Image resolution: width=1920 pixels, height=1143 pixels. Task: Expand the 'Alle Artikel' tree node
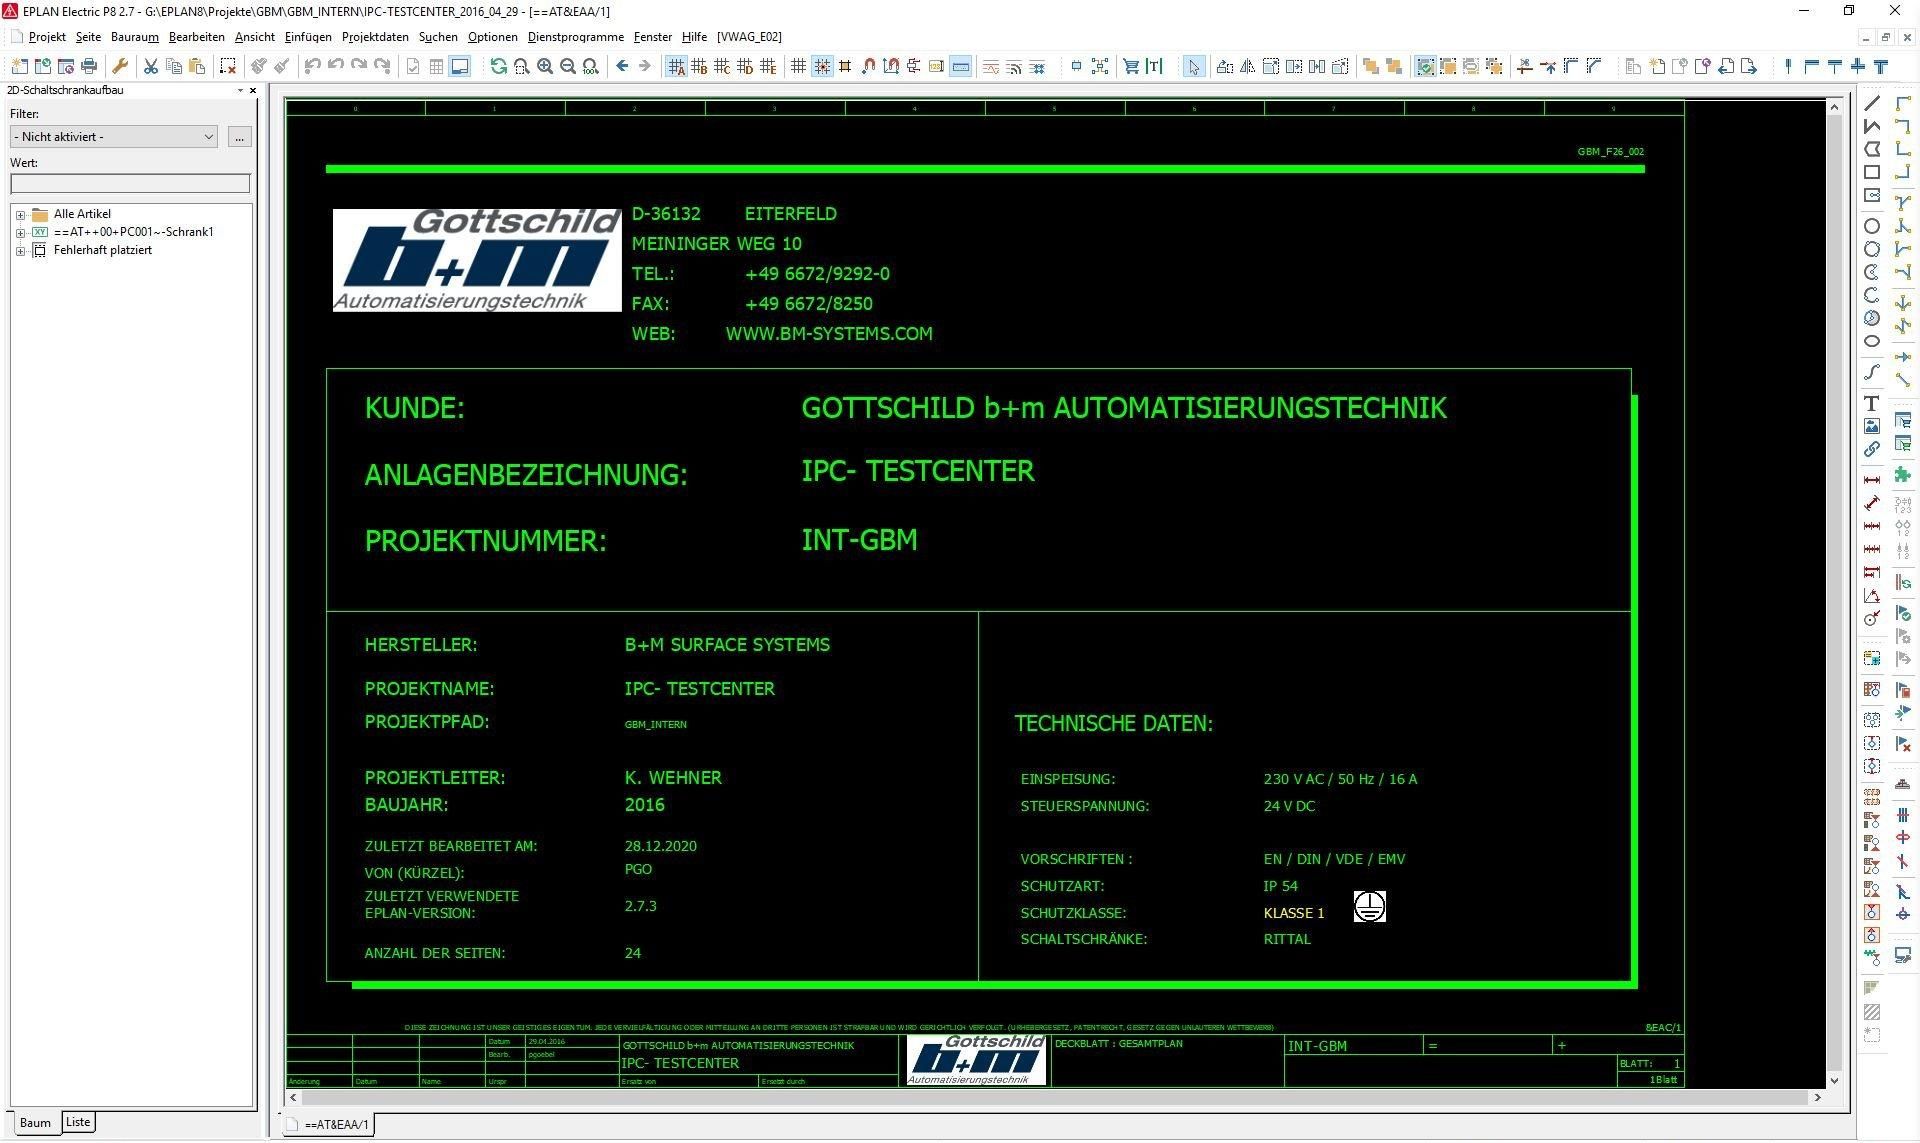pyautogui.click(x=20, y=214)
